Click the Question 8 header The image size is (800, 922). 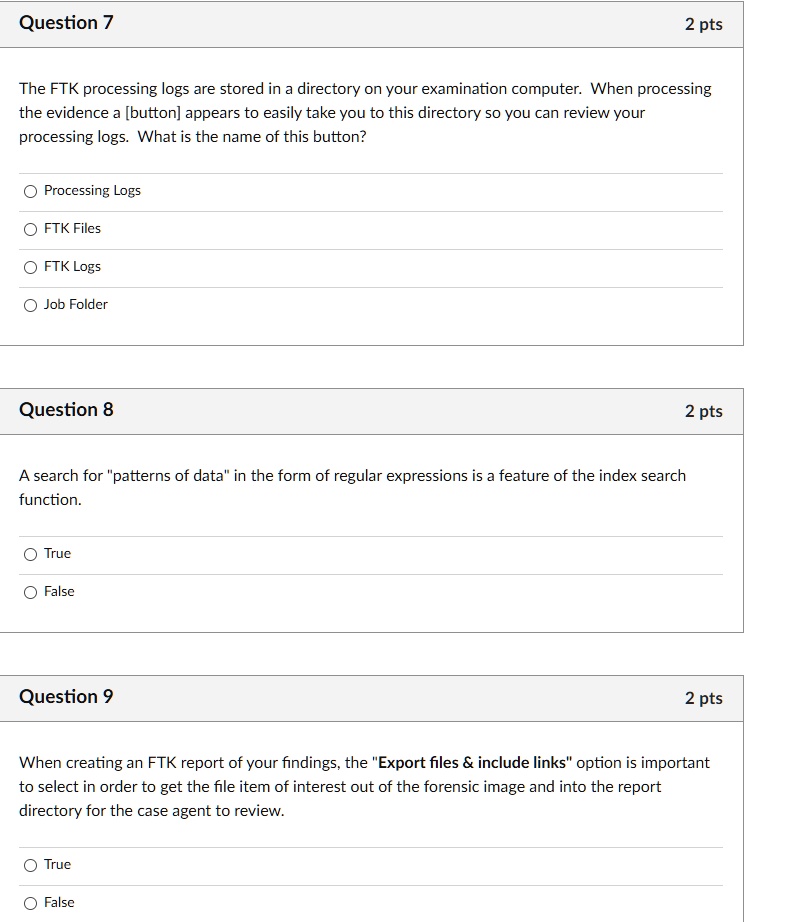(66, 409)
